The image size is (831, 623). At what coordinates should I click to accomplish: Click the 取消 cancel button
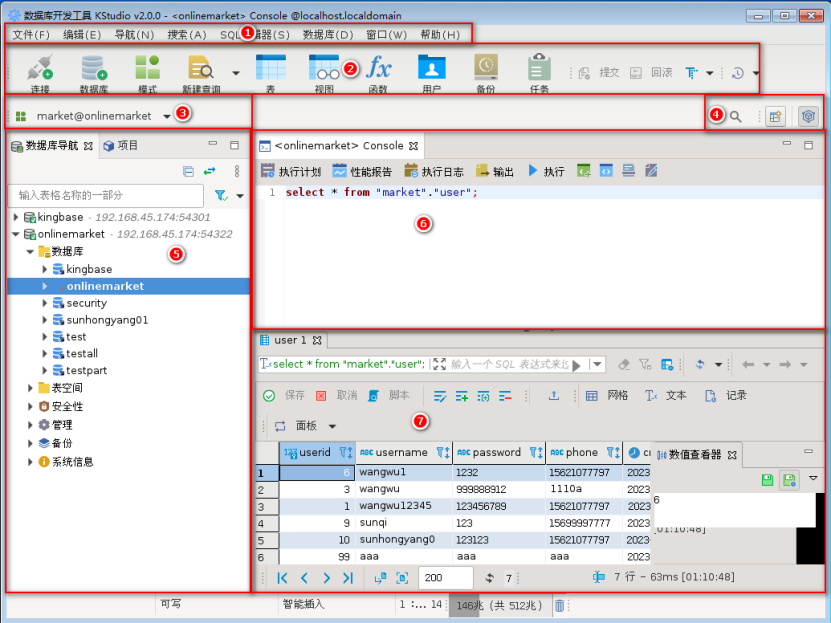tap(337, 395)
